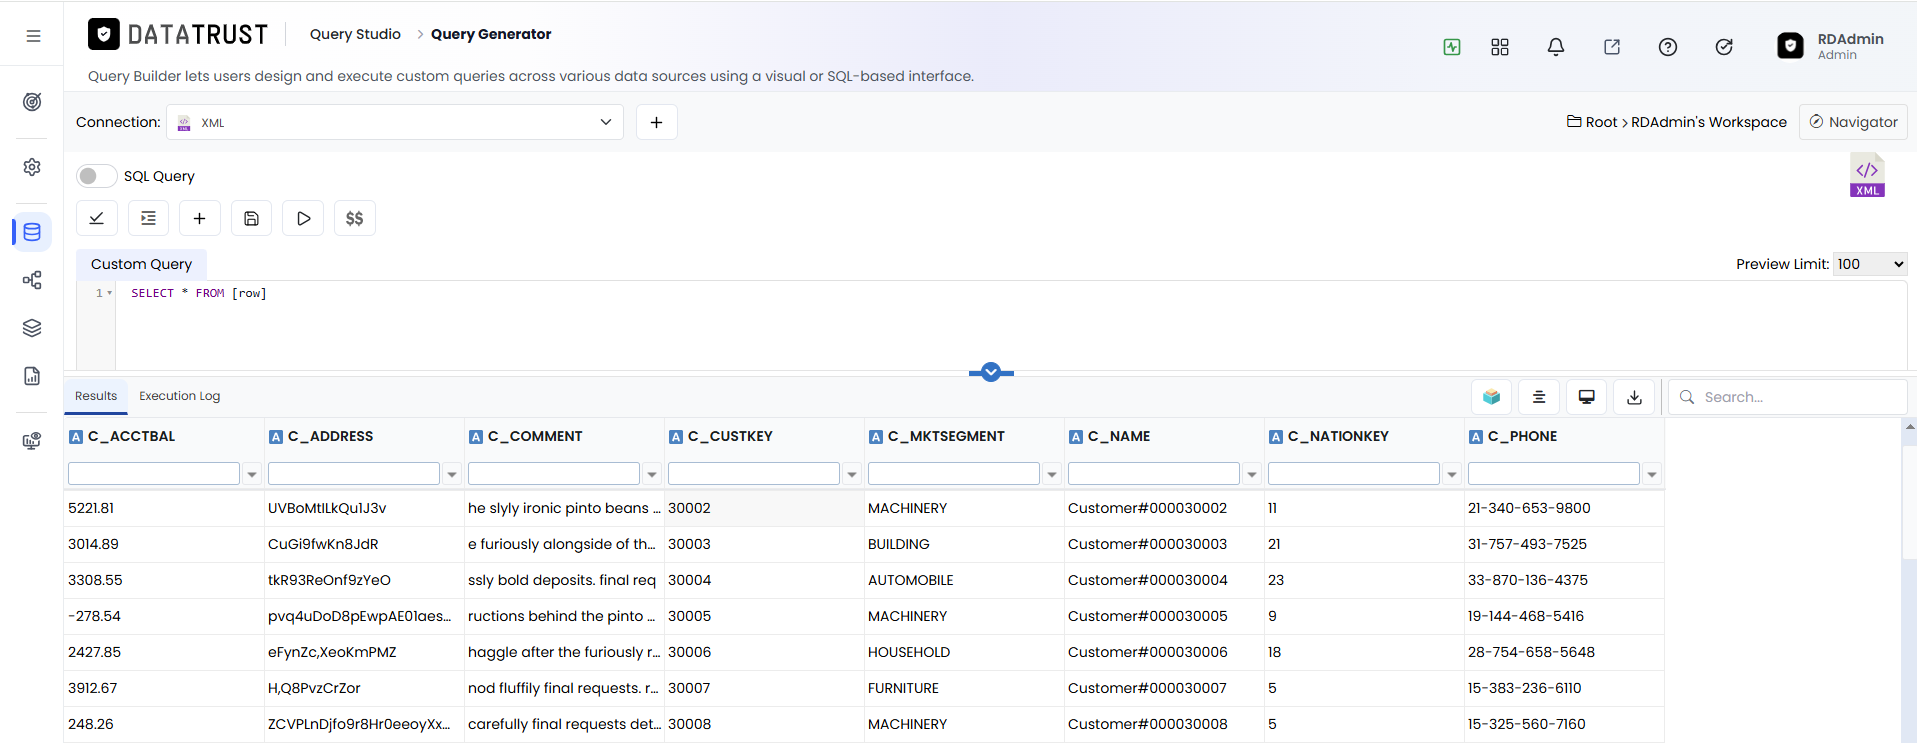Click the green activity monitor icon
Screen dimensions: 1917x743
pos(1452,47)
